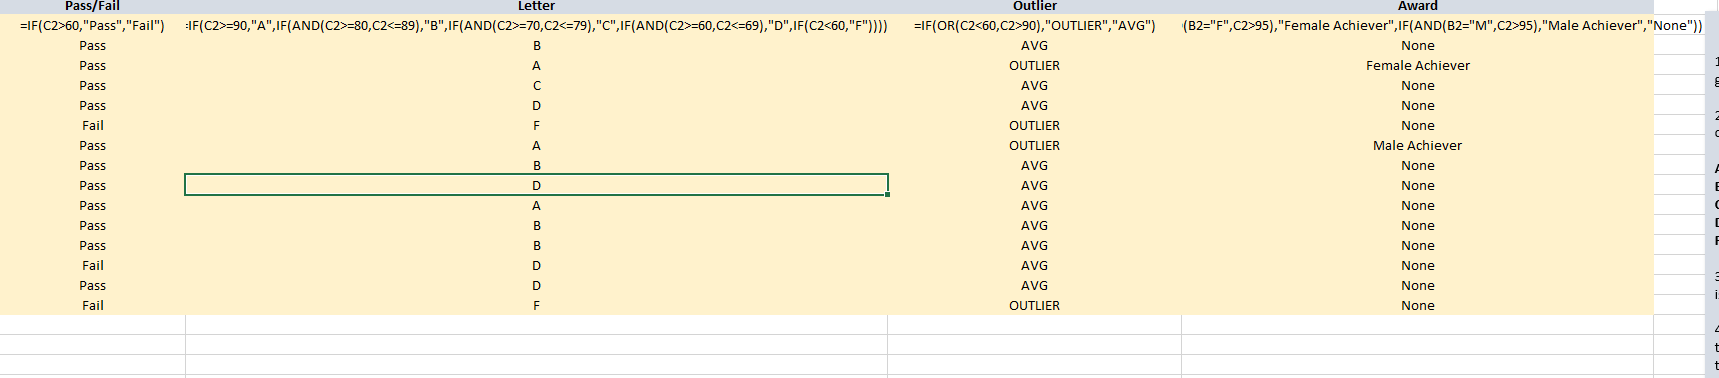Click Pass directly below the Pass/Fail formula
Viewport: 1719px width, 378px height.
click(92, 45)
